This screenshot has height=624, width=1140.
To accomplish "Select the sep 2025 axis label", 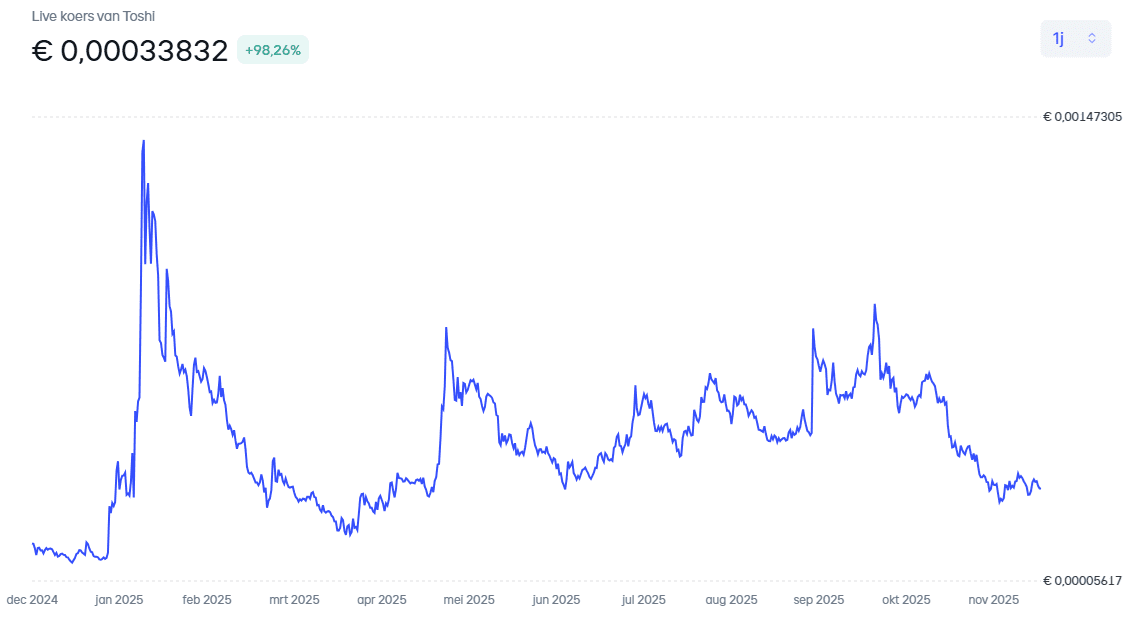I will pos(819,600).
